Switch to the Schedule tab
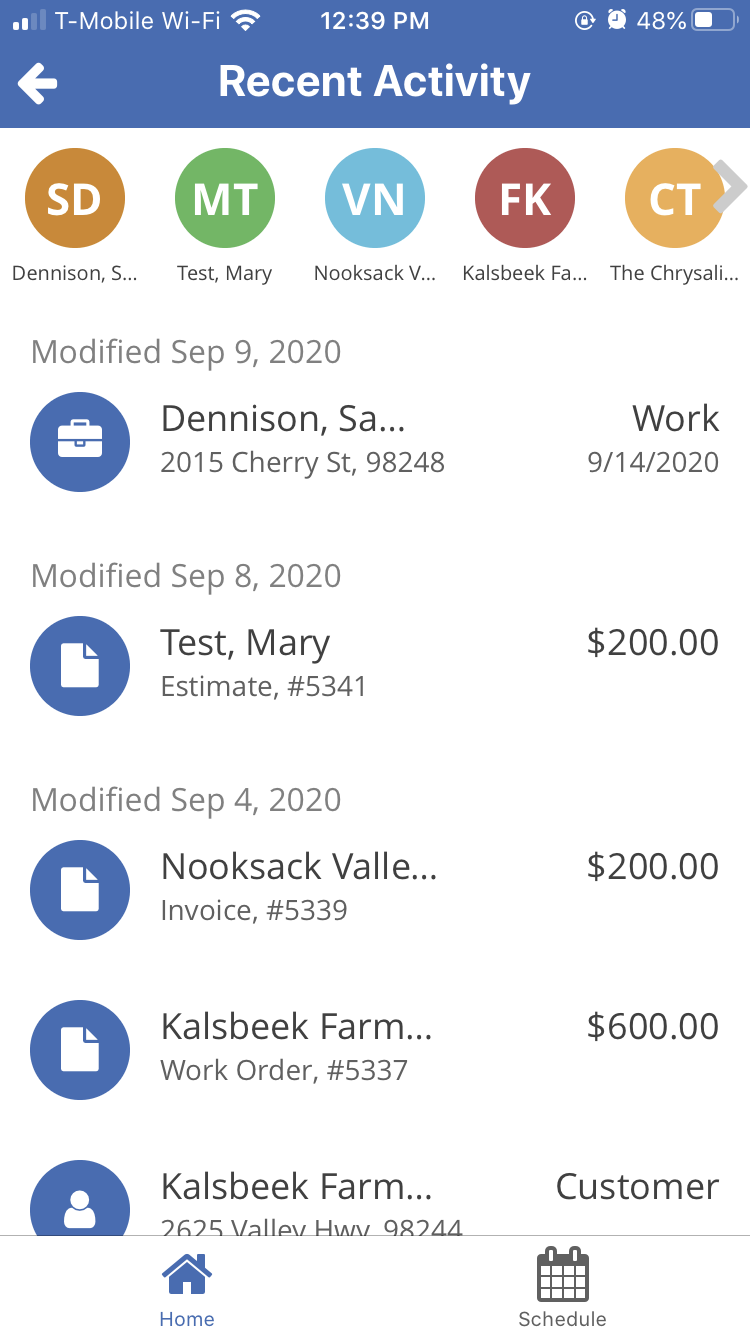The height and width of the screenshot is (1334, 750). click(x=562, y=1289)
